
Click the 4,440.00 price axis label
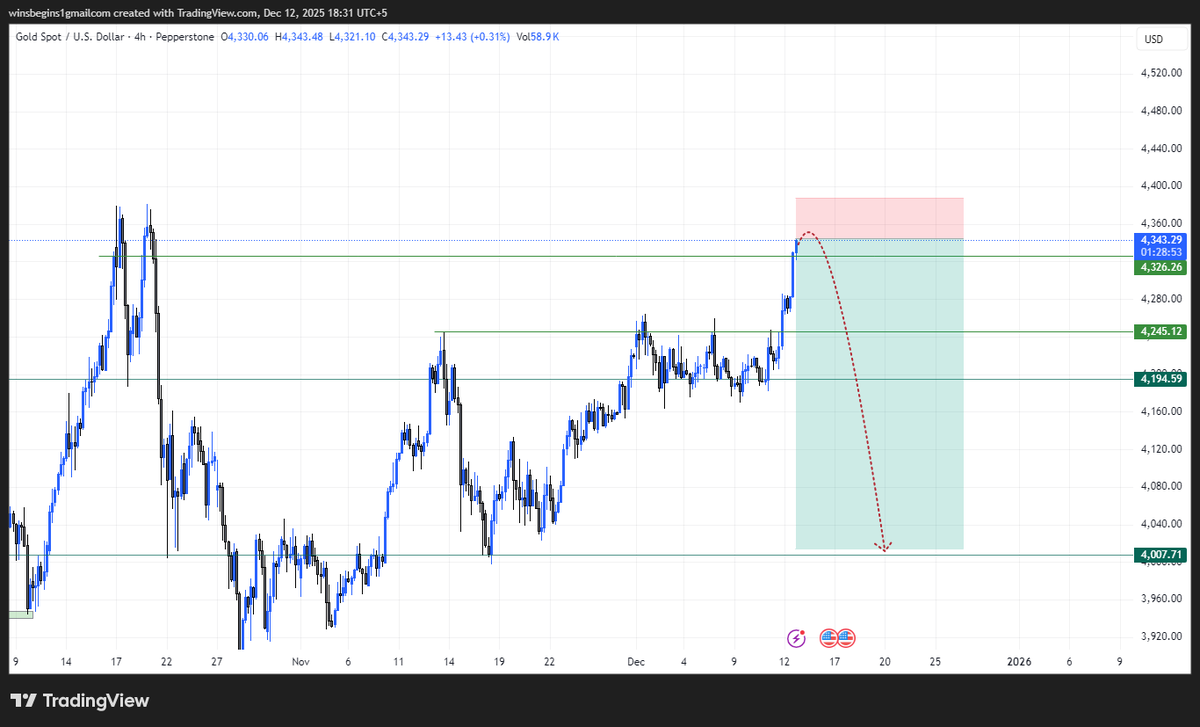click(1161, 148)
